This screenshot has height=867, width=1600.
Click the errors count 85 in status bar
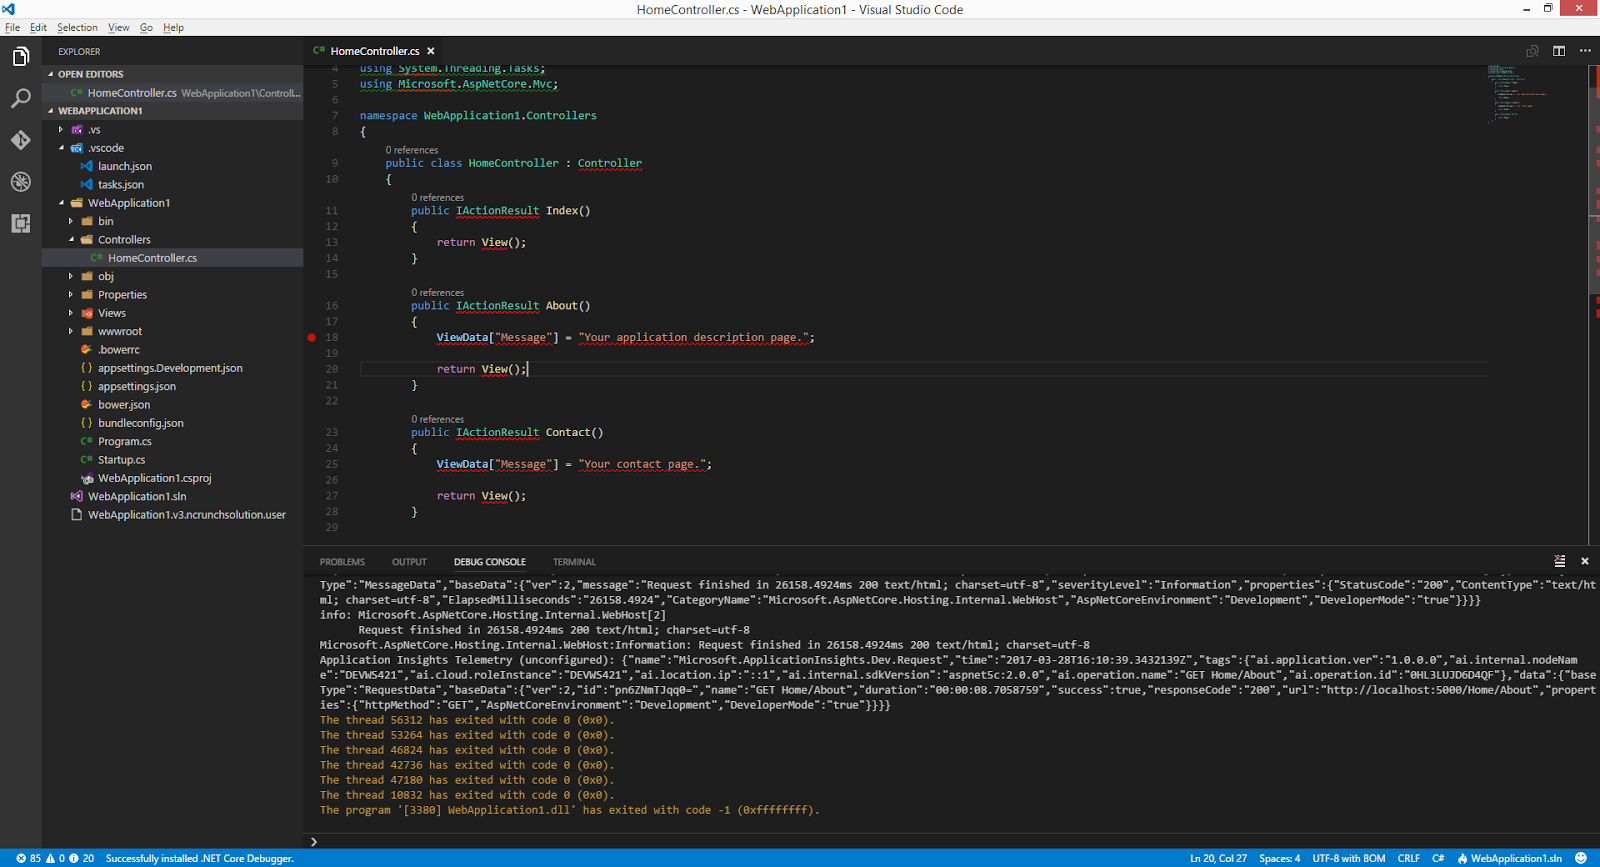[29, 858]
